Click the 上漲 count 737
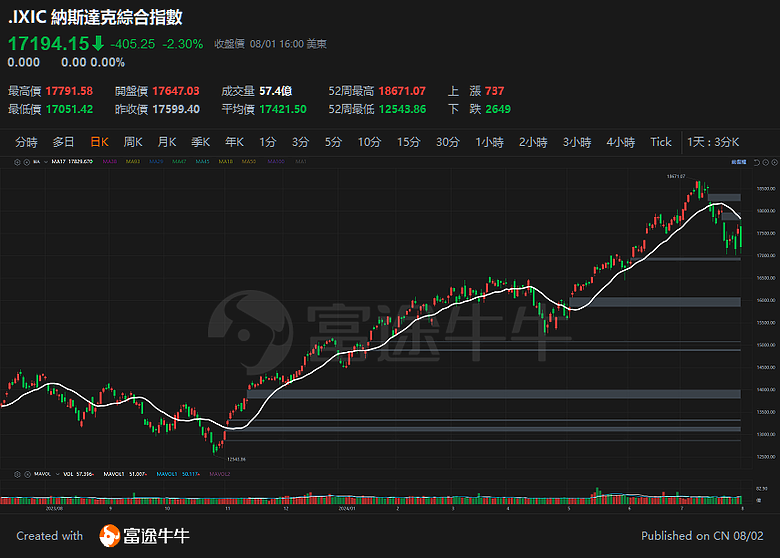The height and width of the screenshot is (558, 780). pos(494,91)
